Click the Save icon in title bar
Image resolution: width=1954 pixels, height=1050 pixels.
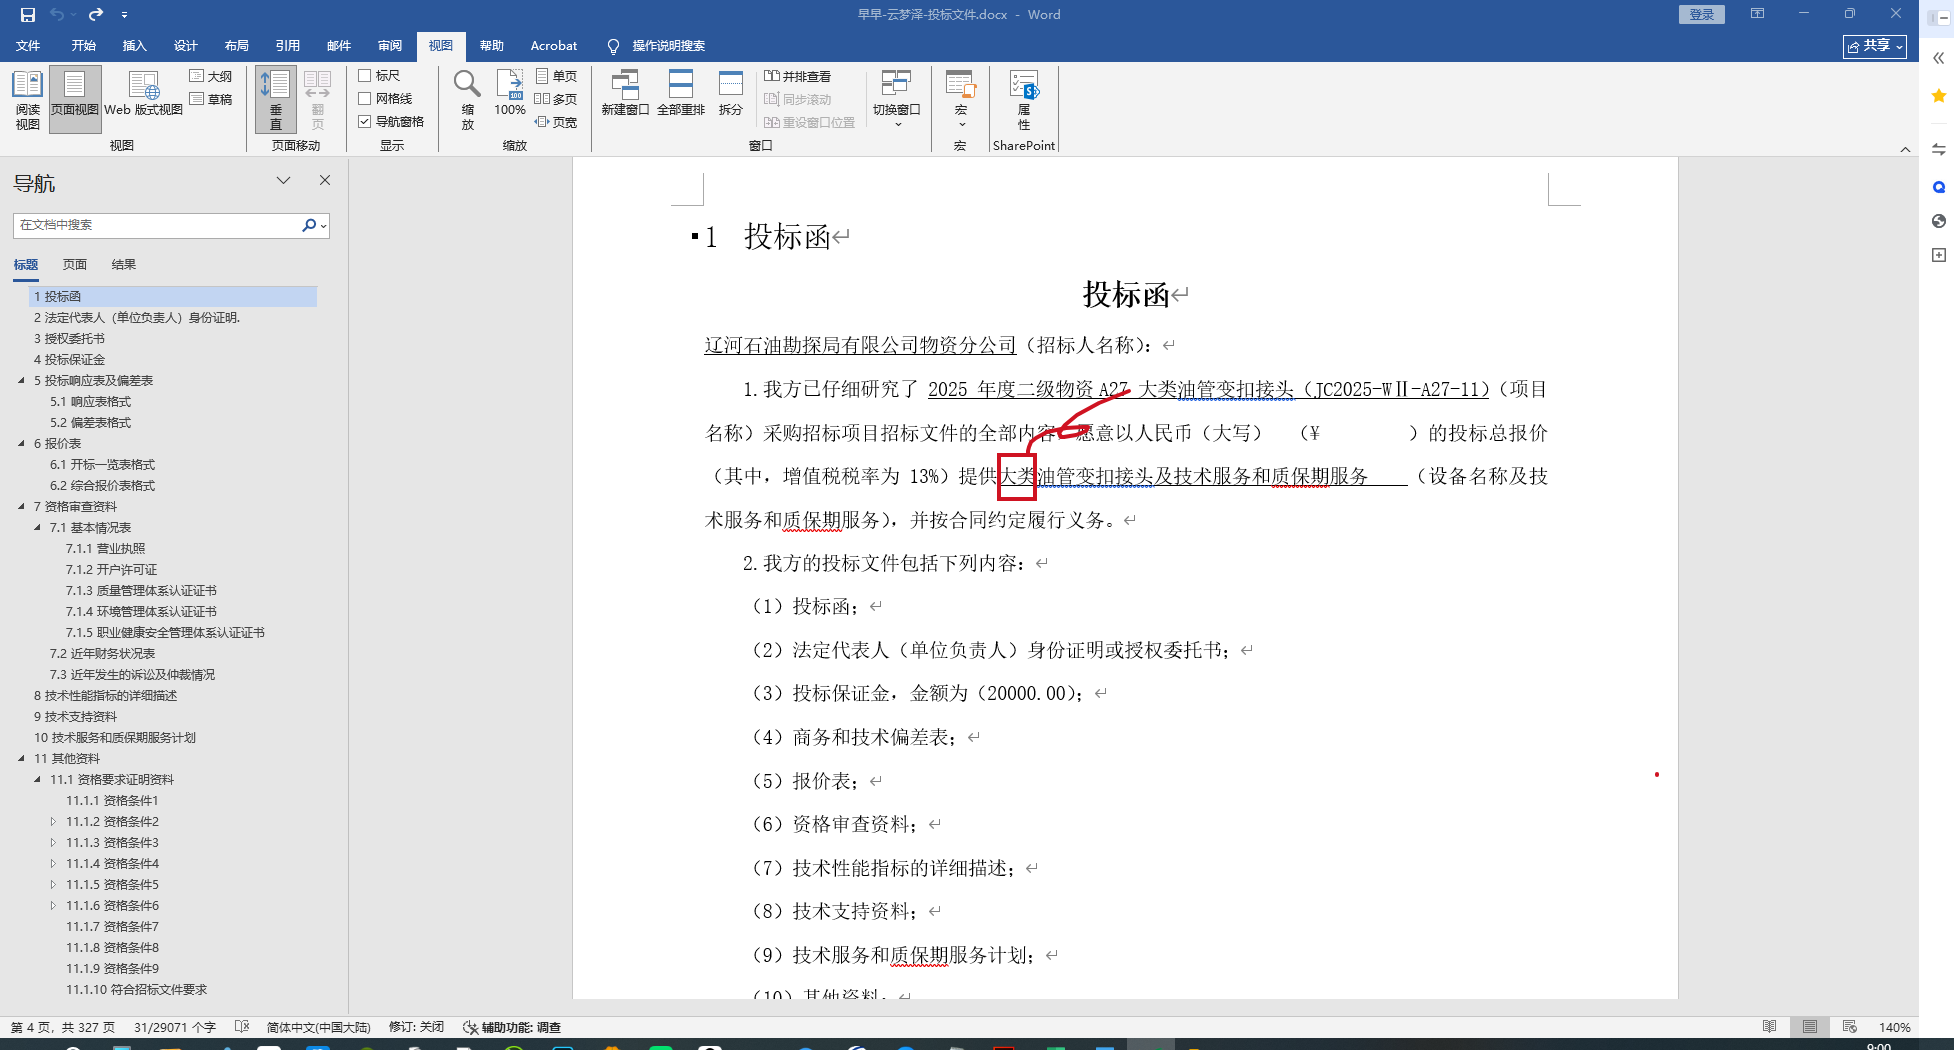click(x=28, y=14)
